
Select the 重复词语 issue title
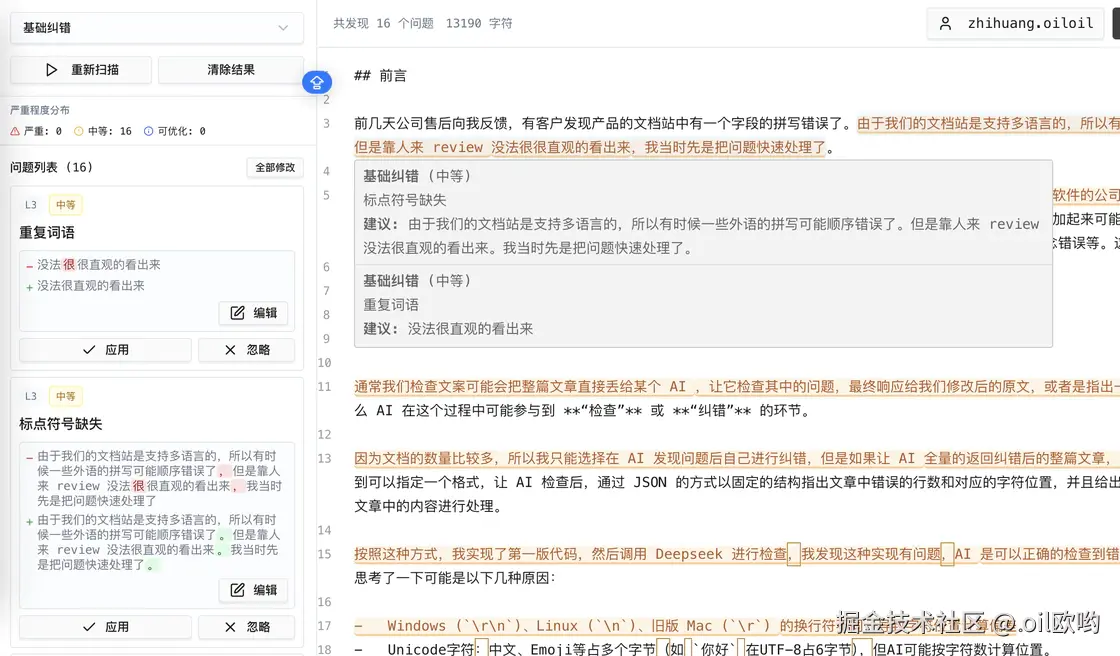[x=47, y=233]
